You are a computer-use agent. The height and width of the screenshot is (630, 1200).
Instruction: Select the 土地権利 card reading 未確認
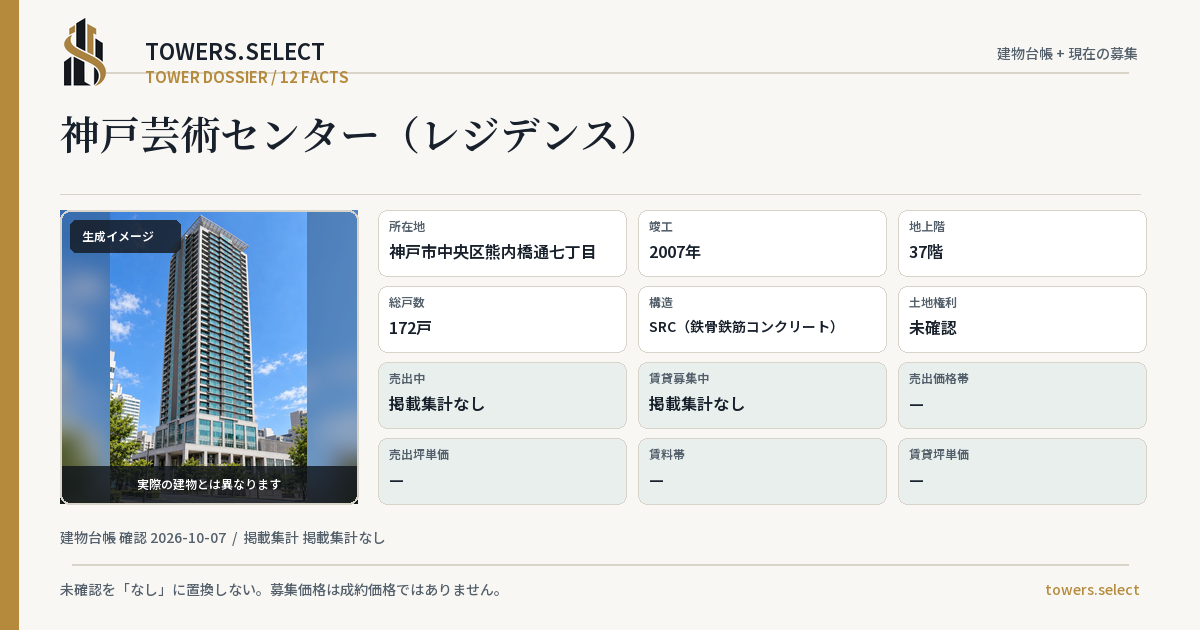click(1022, 319)
